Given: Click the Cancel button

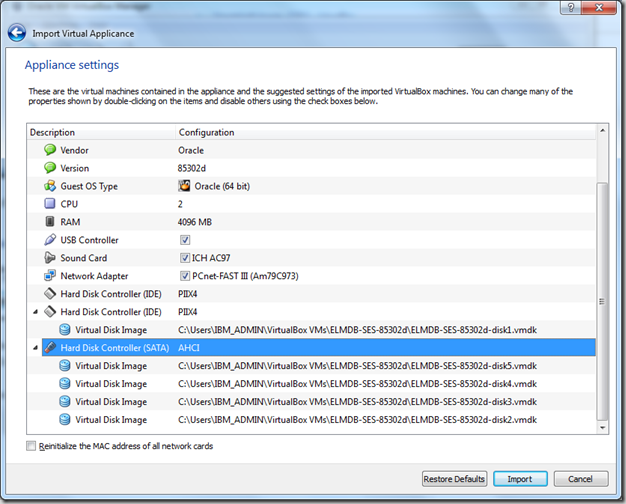Looking at the screenshot, I should coord(581,479).
